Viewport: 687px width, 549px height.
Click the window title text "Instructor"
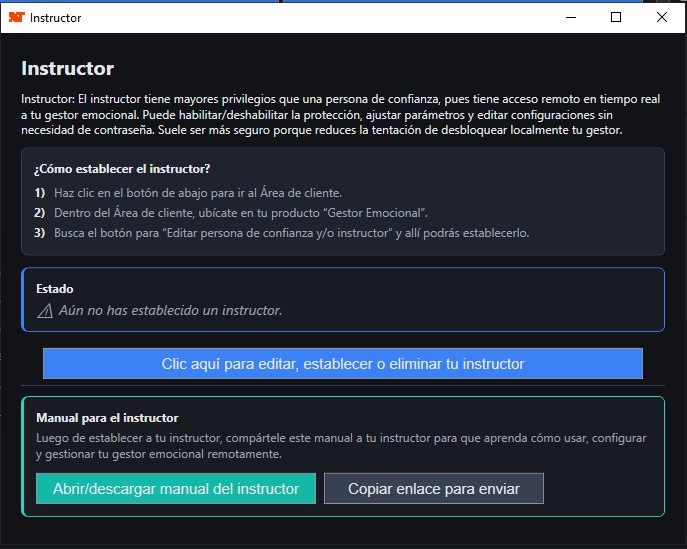coord(56,18)
